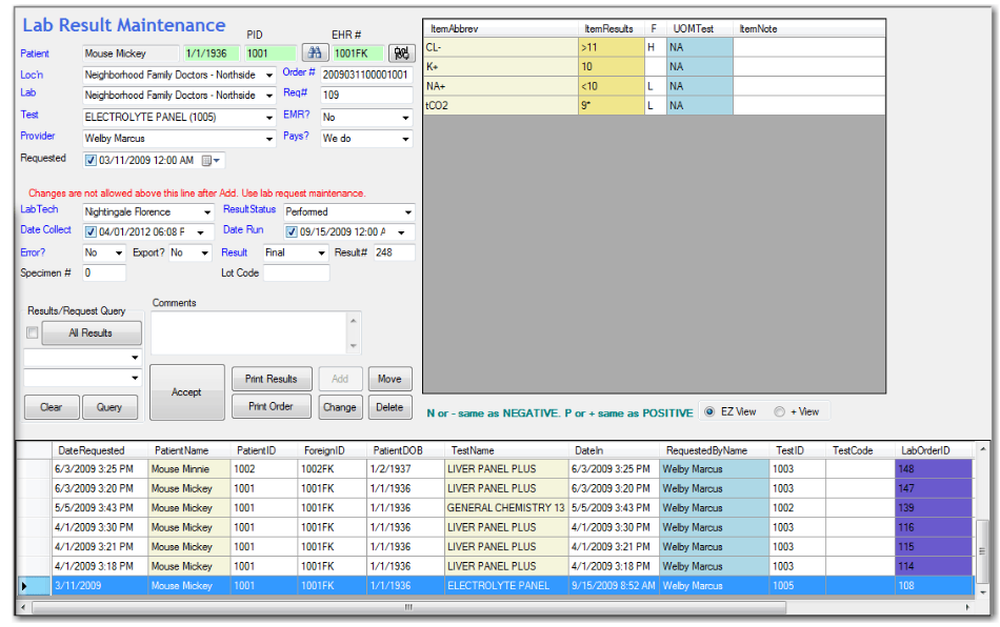Click the Comments box scroll down arrow

pyautogui.click(x=353, y=346)
